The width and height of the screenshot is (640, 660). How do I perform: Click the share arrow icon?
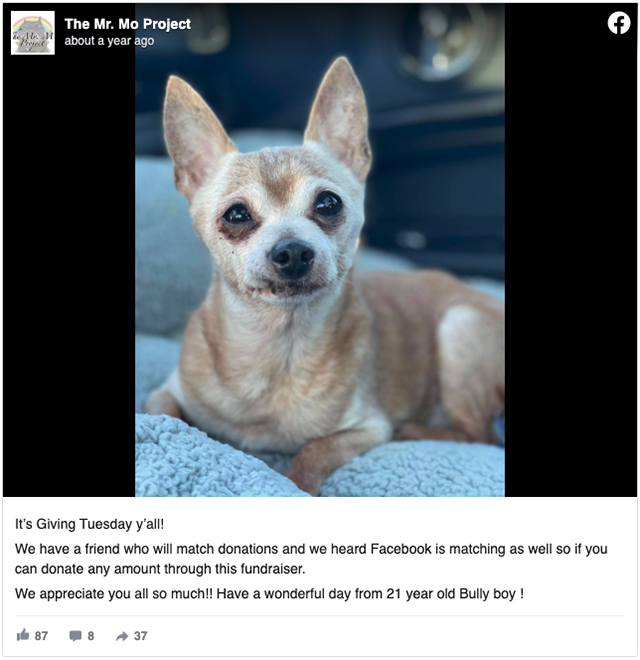(x=122, y=636)
